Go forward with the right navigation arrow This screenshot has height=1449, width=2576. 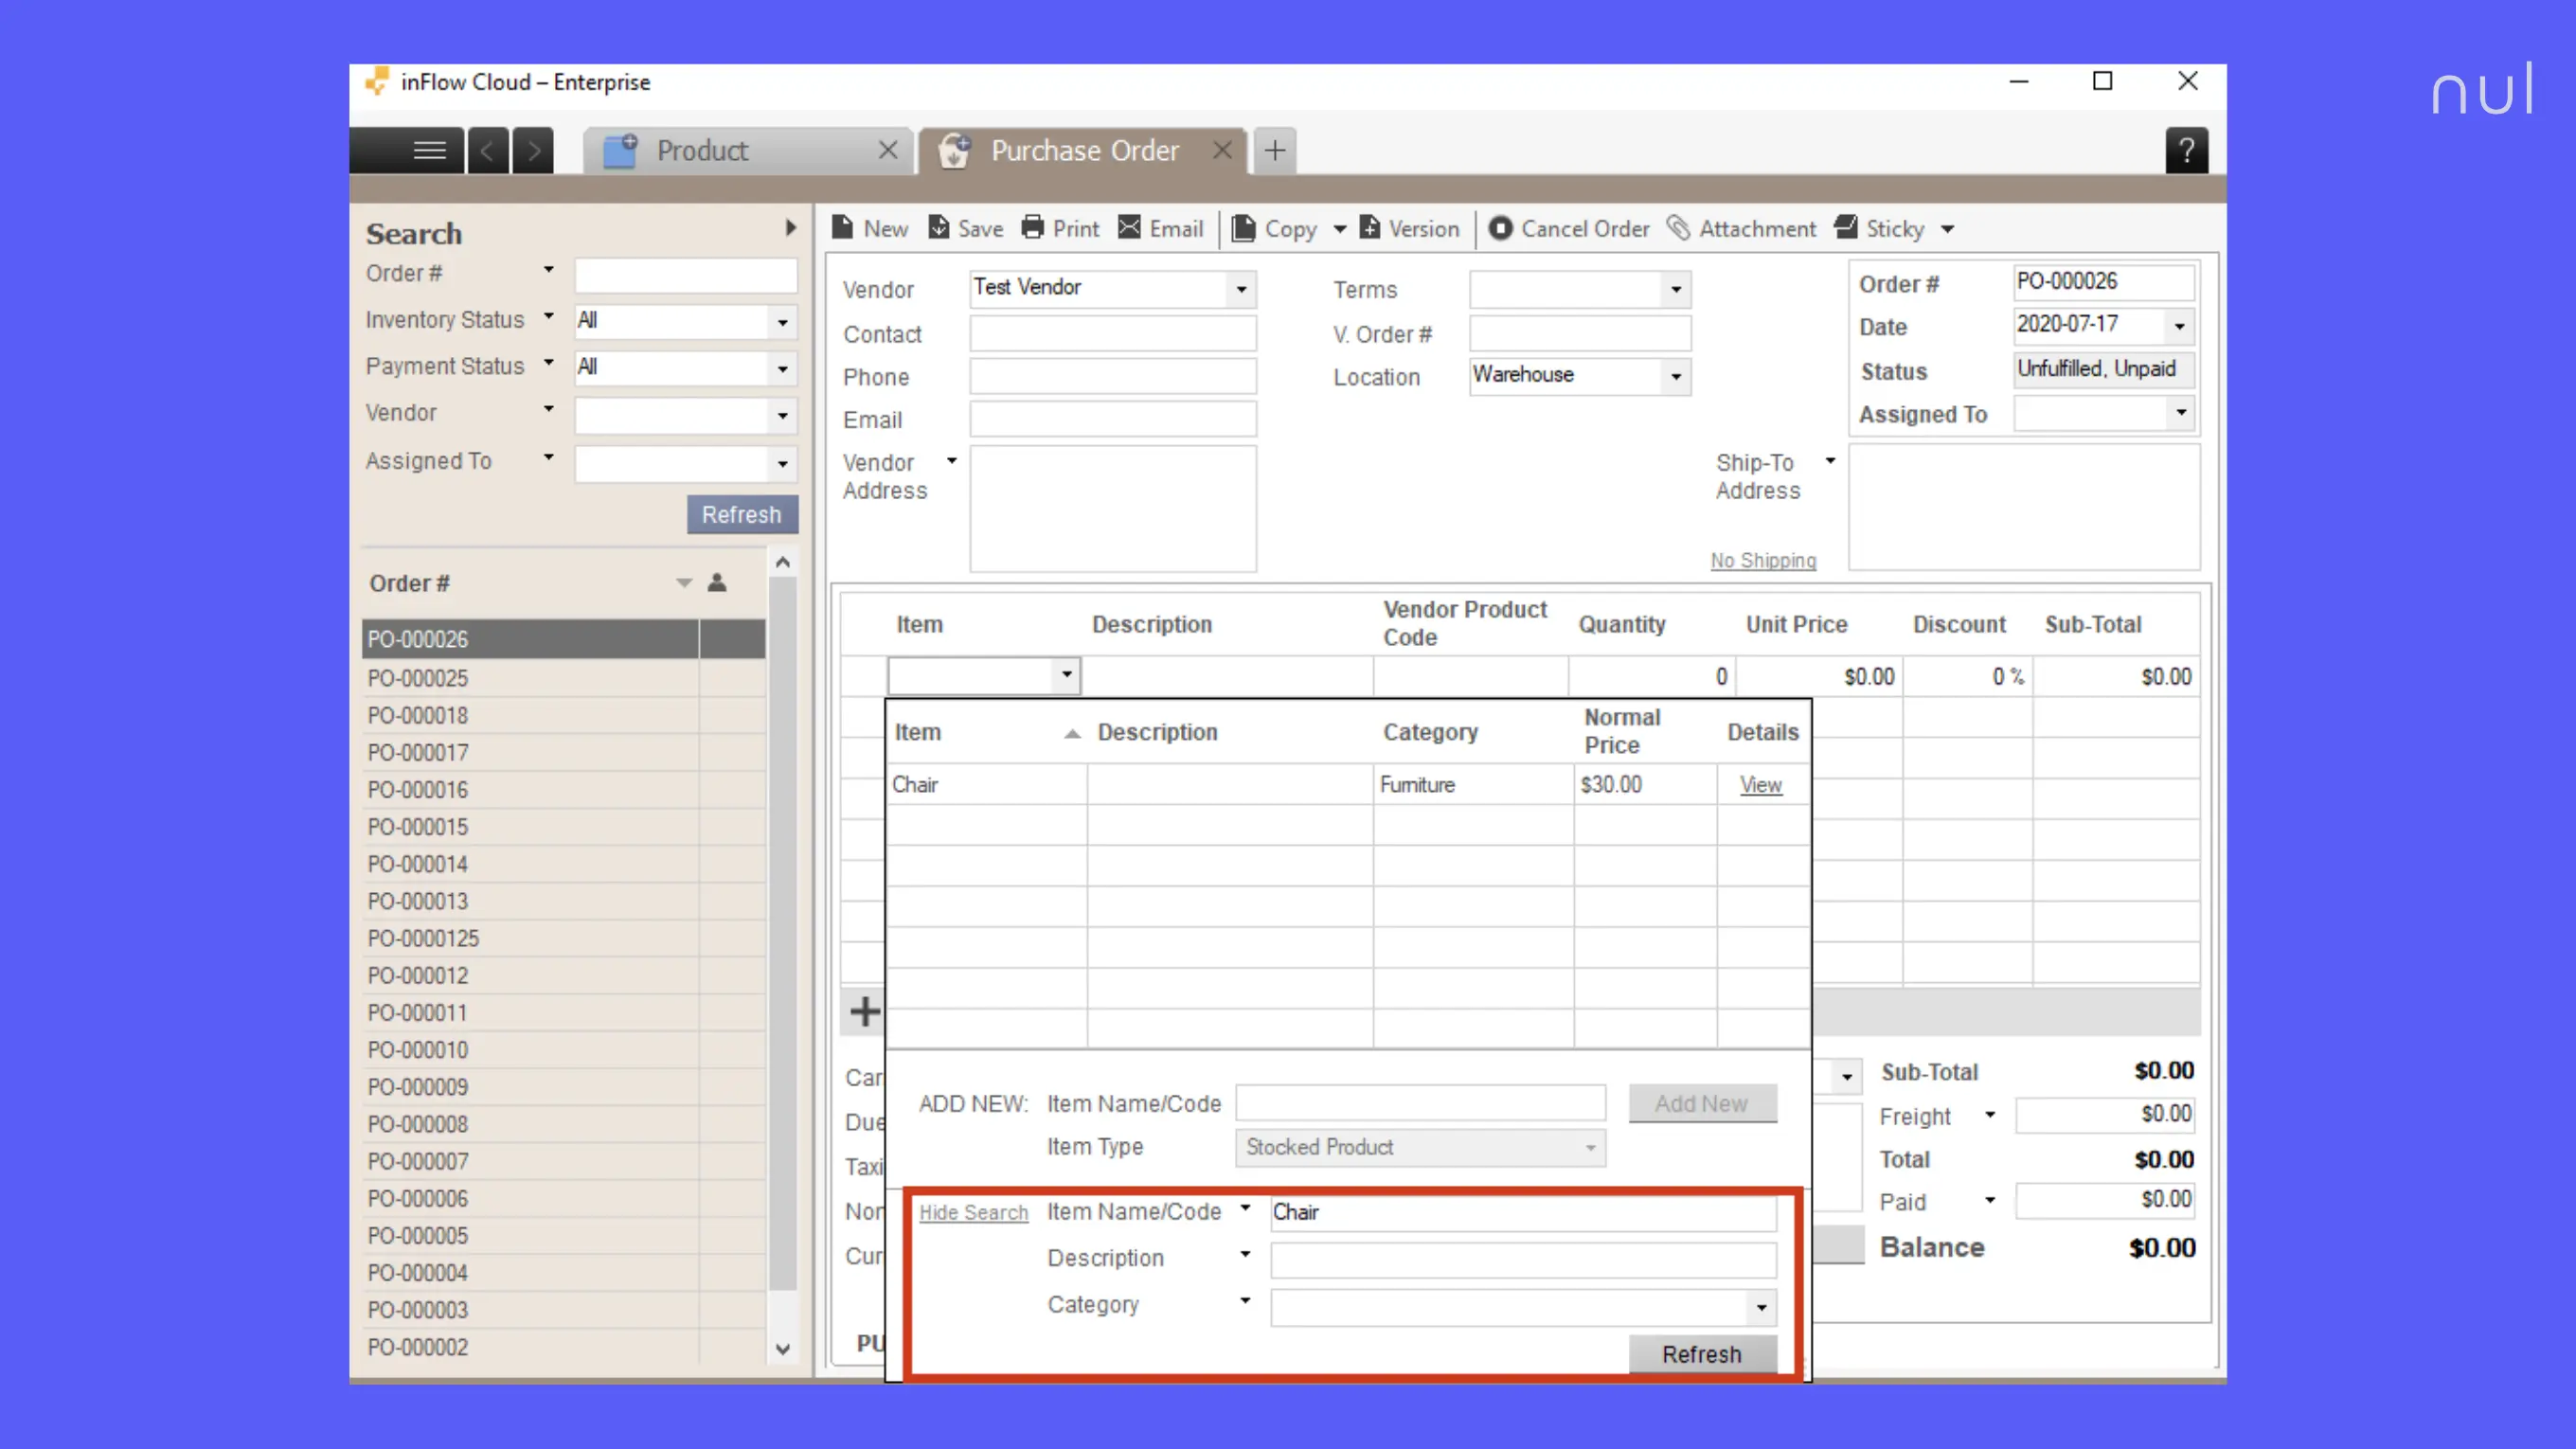[533, 151]
